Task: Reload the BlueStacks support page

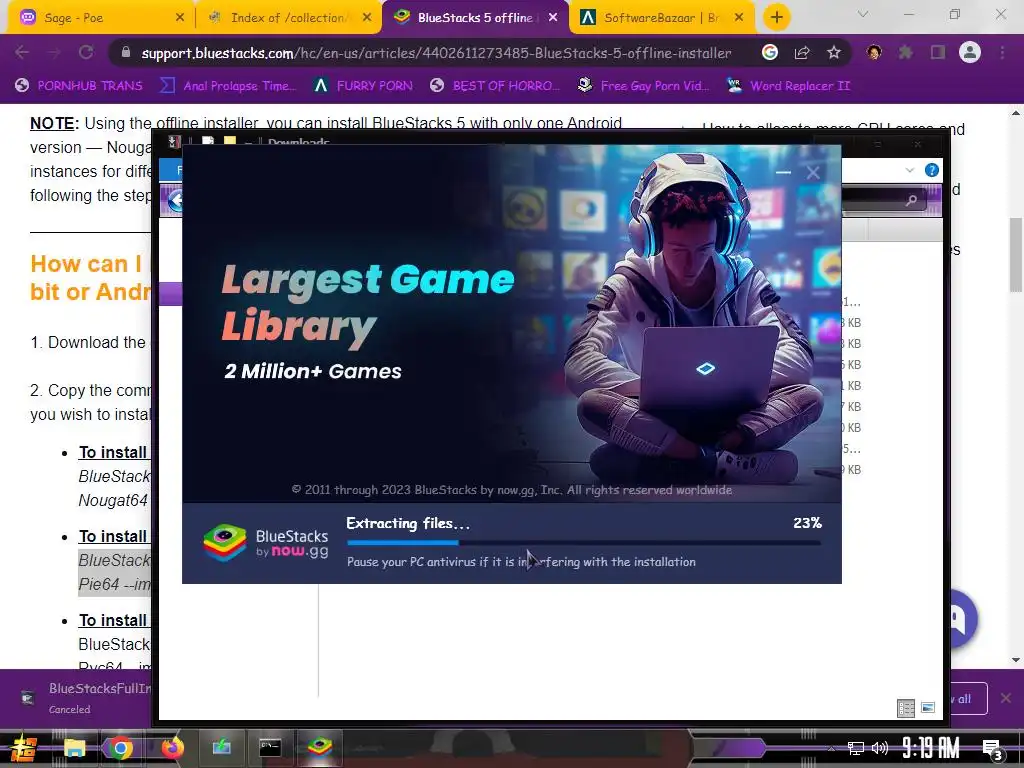Action: pos(86,52)
